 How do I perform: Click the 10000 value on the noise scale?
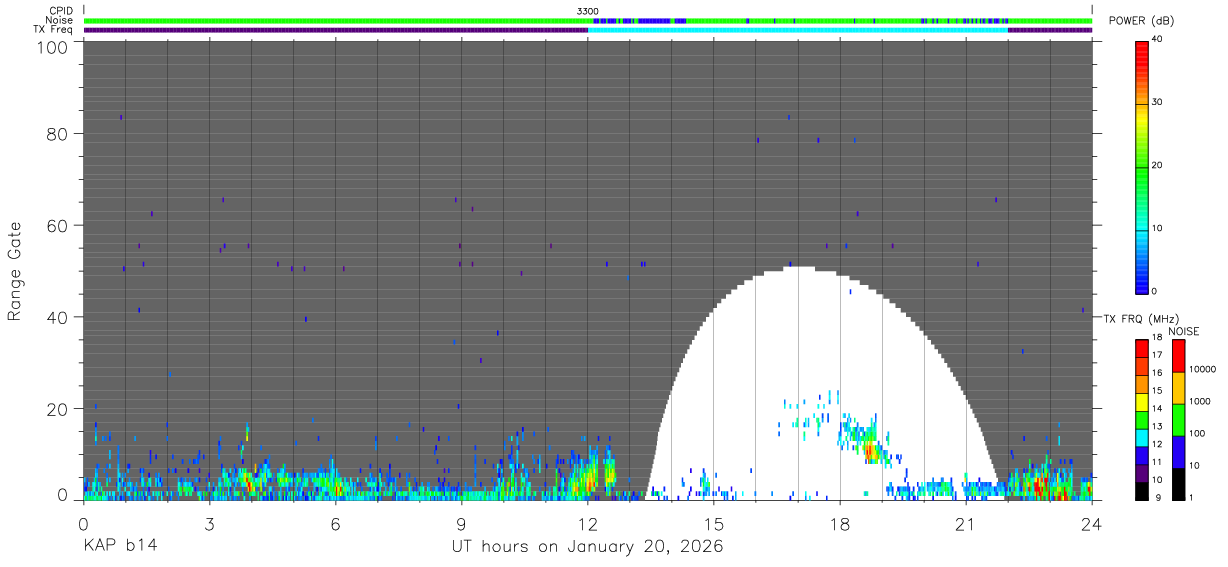point(1203,369)
